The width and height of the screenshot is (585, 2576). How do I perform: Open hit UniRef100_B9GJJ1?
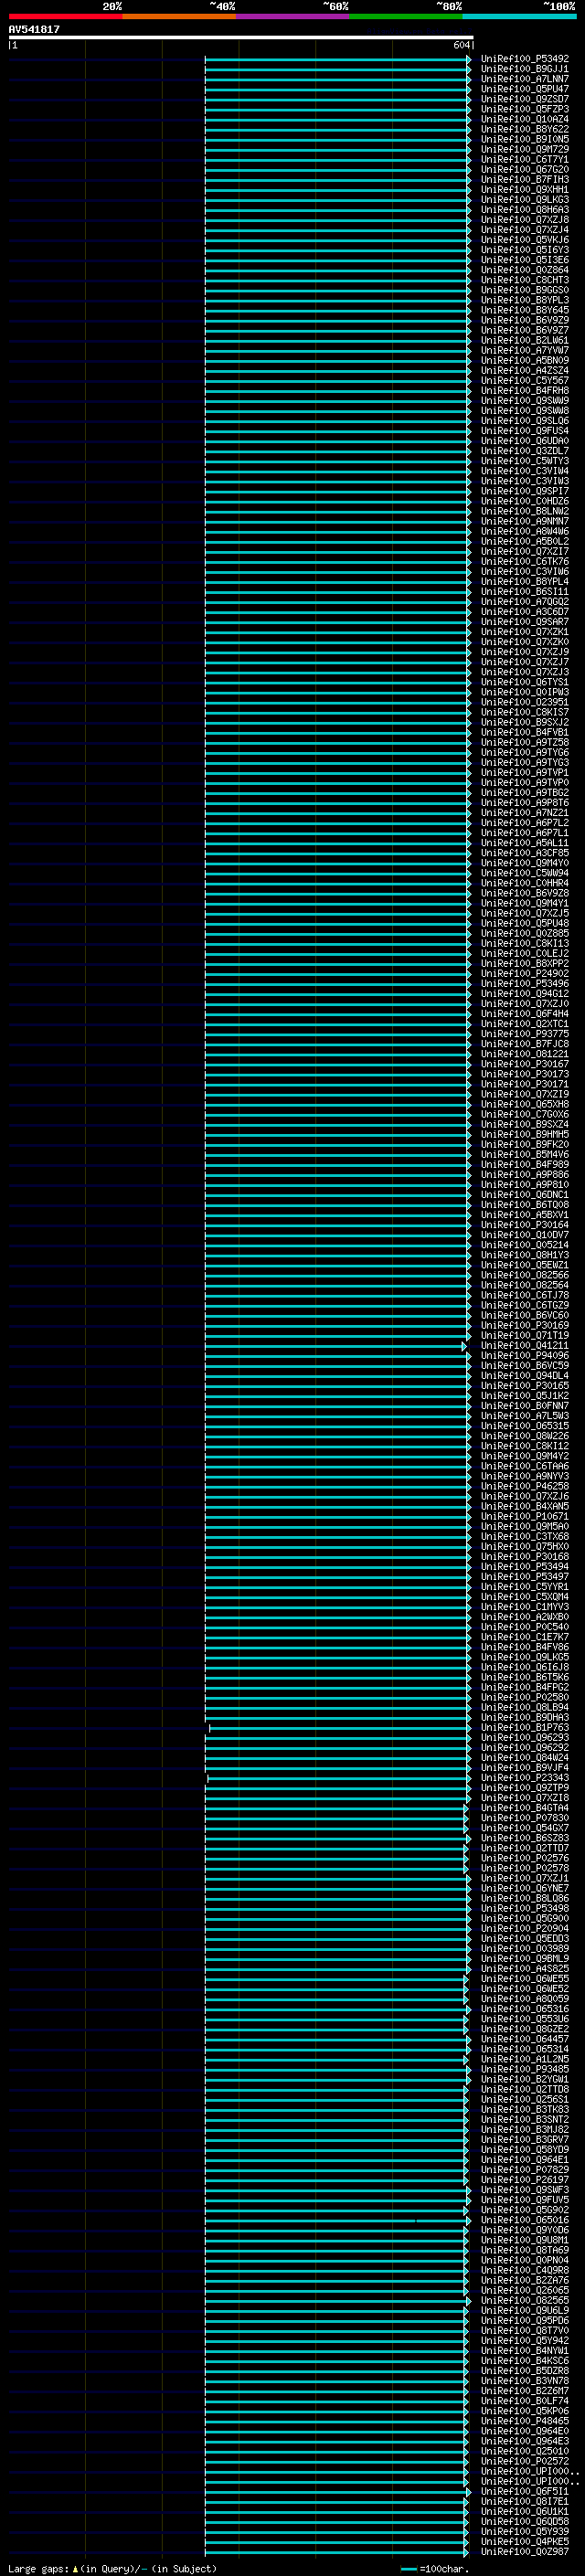click(x=524, y=69)
